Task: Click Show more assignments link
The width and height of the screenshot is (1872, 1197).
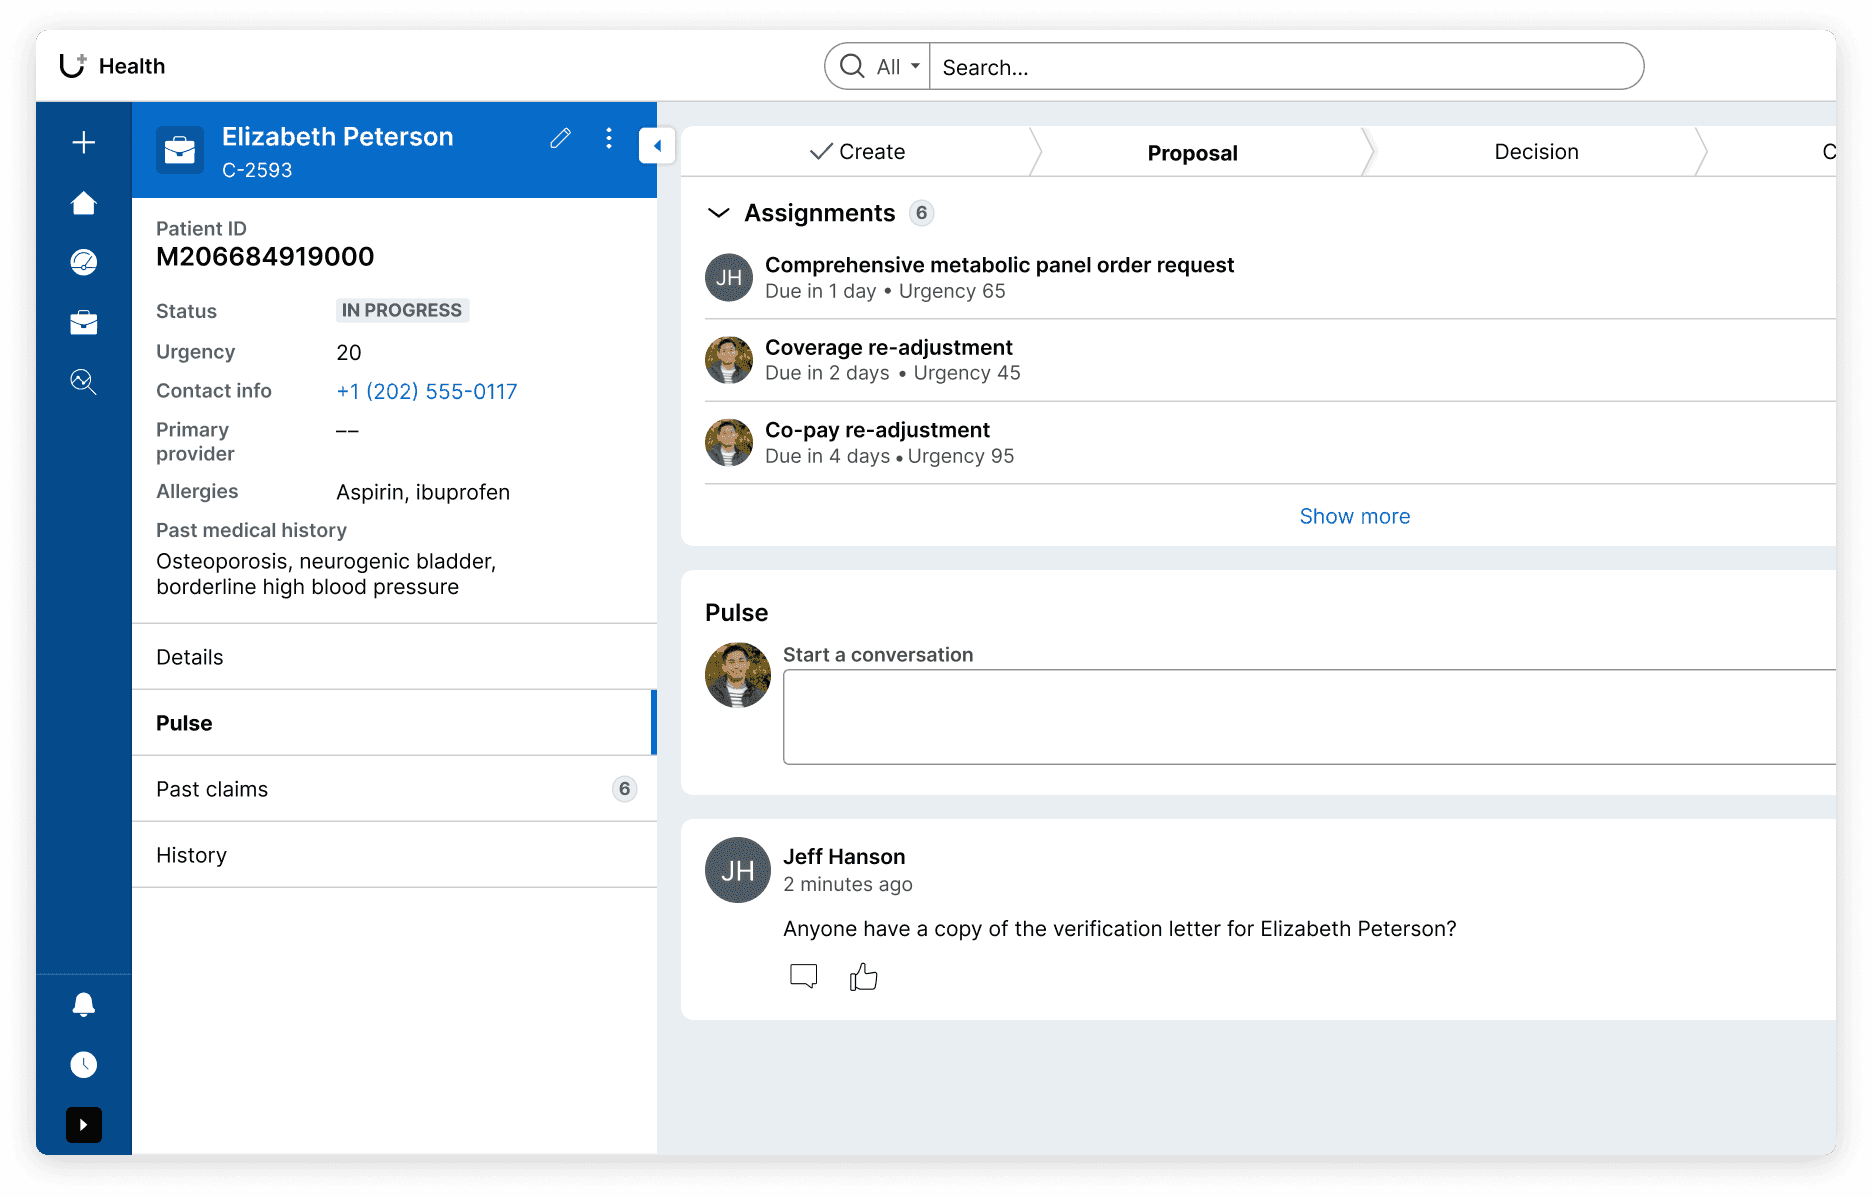Action: (1355, 516)
